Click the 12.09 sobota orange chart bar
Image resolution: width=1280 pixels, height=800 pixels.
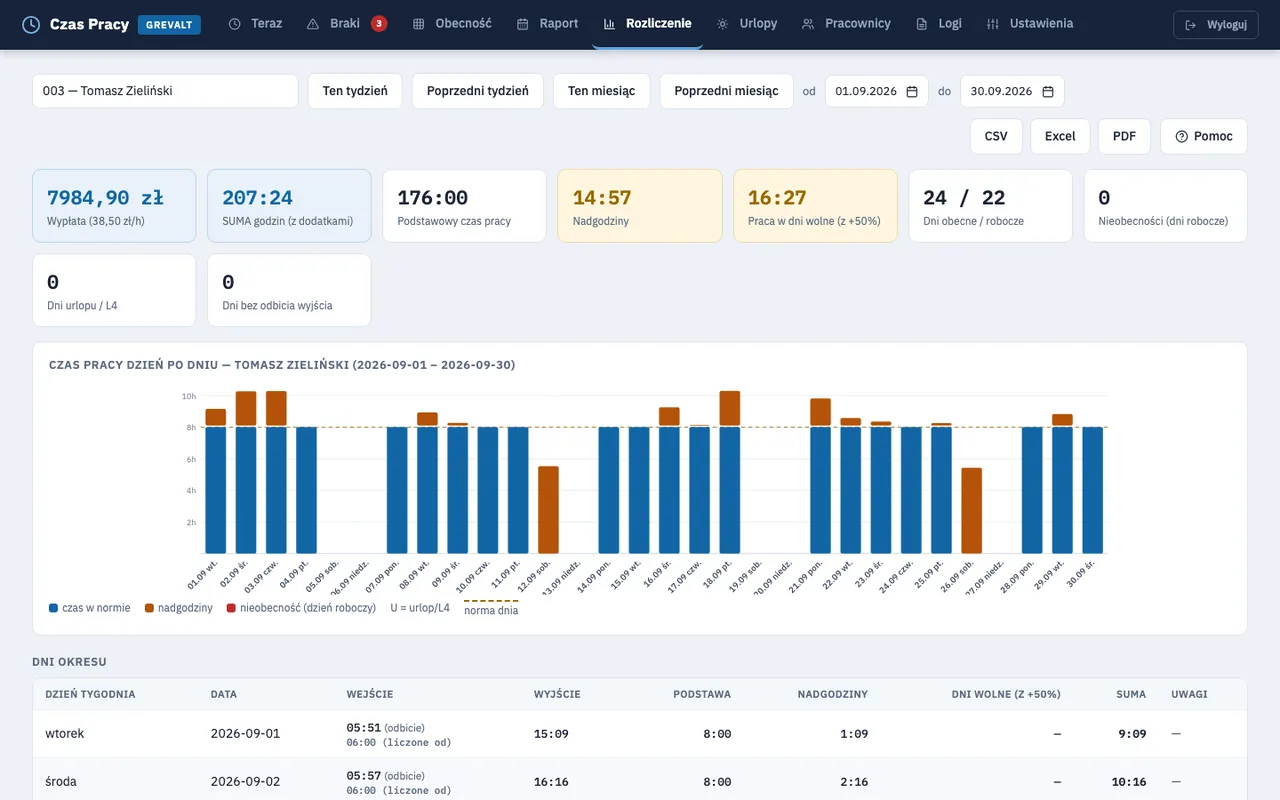tap(548, 510)
